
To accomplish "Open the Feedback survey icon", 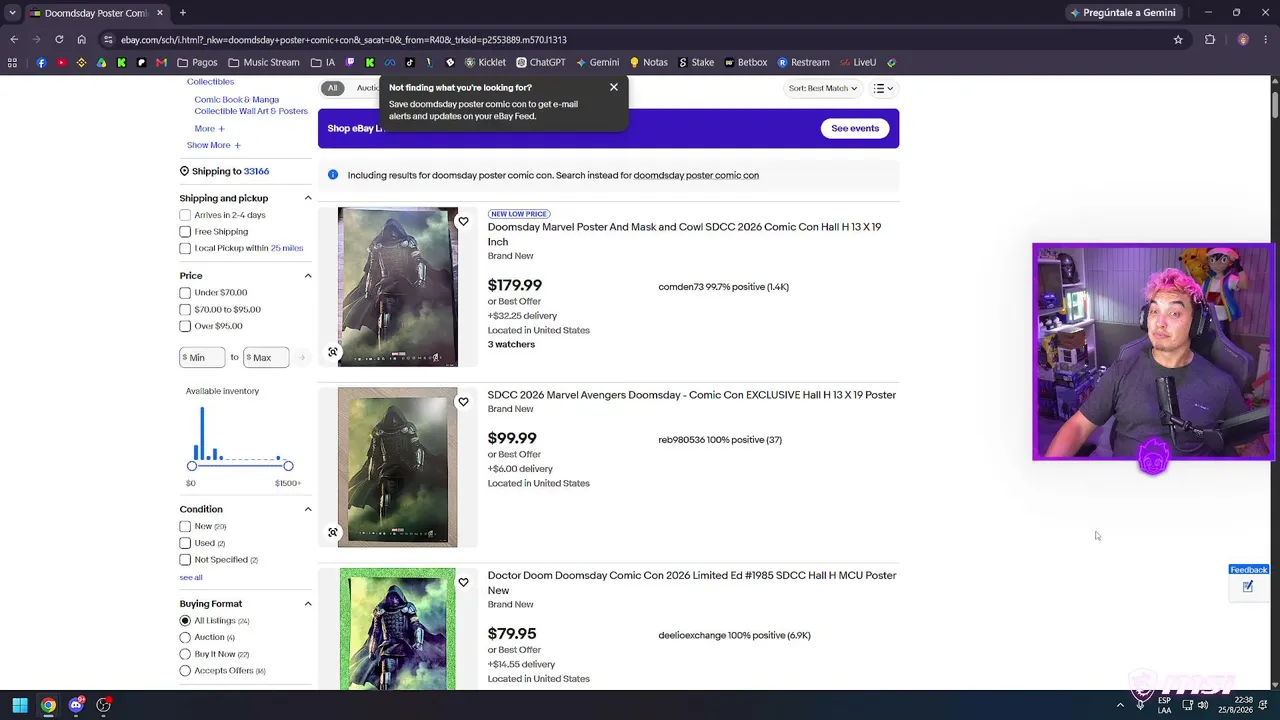I will (x=1248, y=587).
